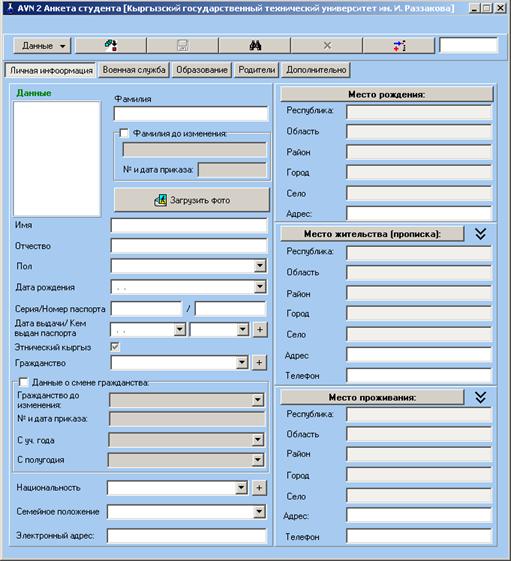Open the С уч. года dropdown
511x561 pixels.
(x=258, y=440)
